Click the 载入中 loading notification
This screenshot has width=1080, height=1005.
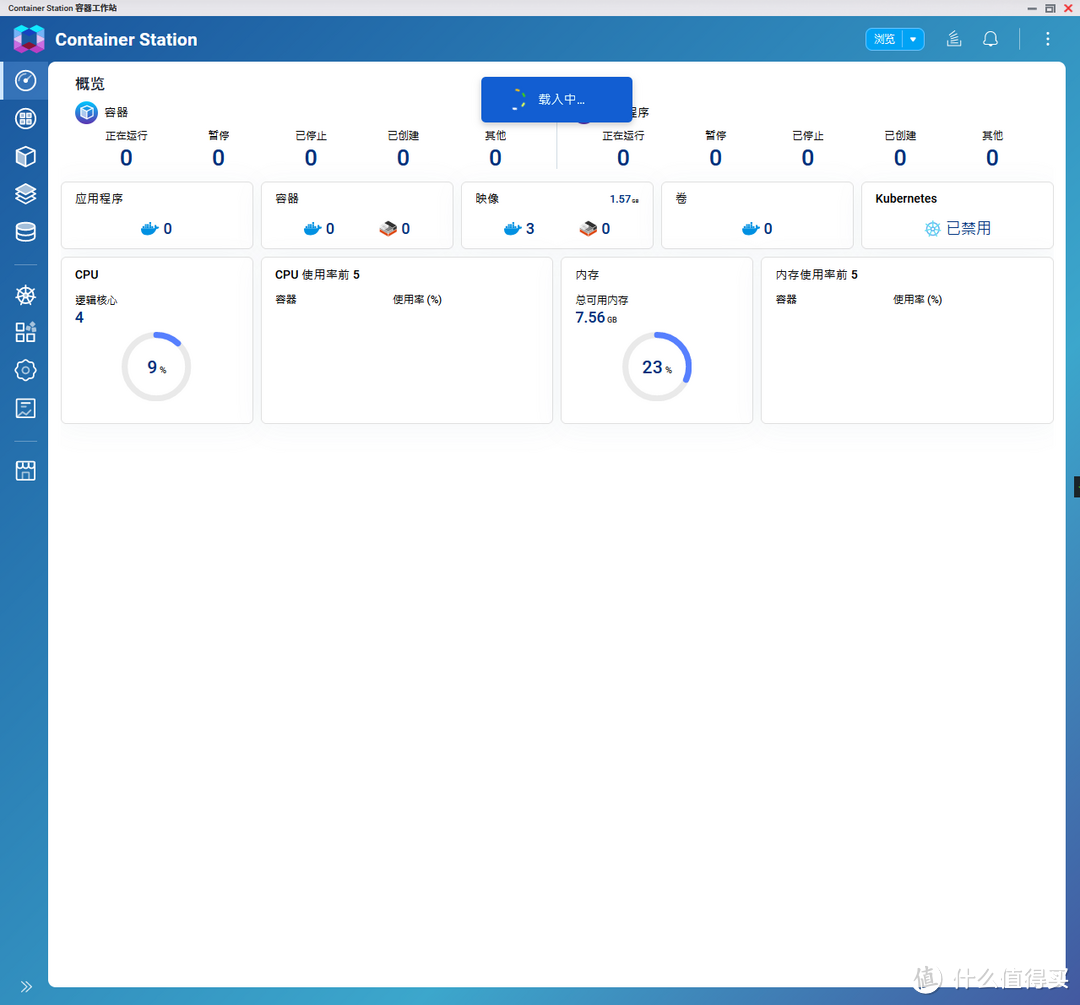tap(557, 100)
